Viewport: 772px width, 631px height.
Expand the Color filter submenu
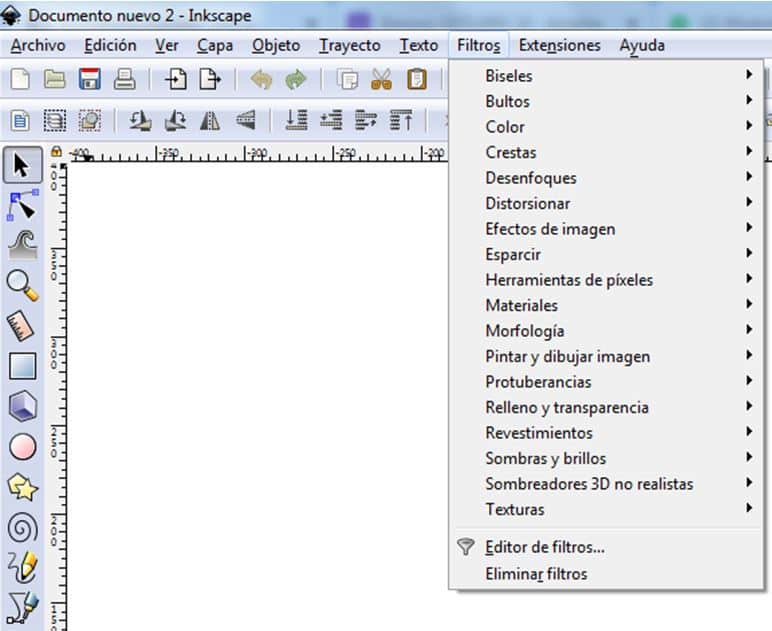click(x=607, y=127)
